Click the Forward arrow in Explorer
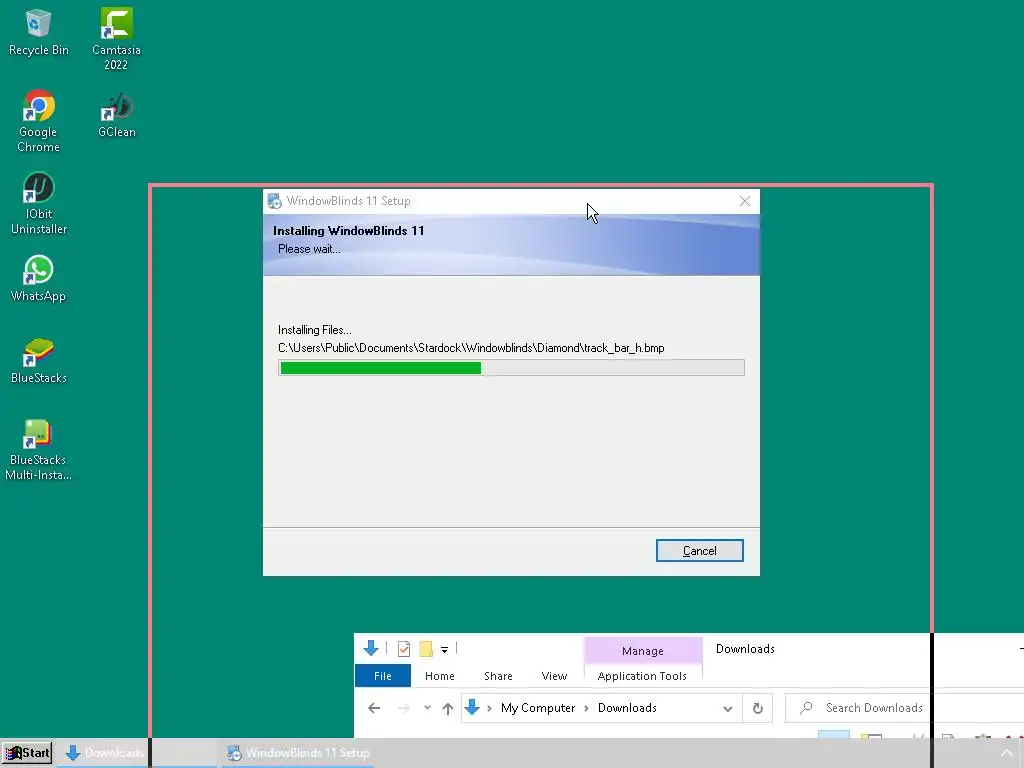This screenshot has width=1024, height=768. click(x=404, y=708)
